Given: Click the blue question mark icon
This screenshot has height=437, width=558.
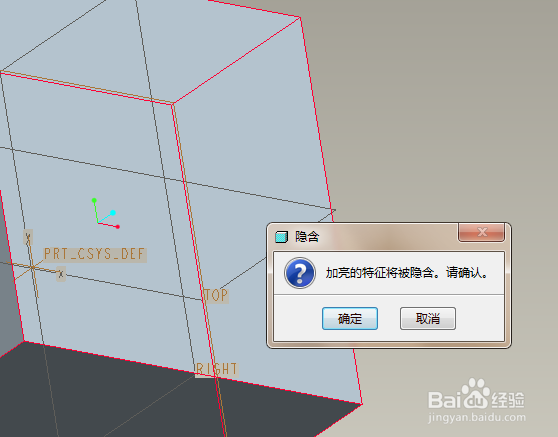Looking at the screenshot, I should 300,273.
